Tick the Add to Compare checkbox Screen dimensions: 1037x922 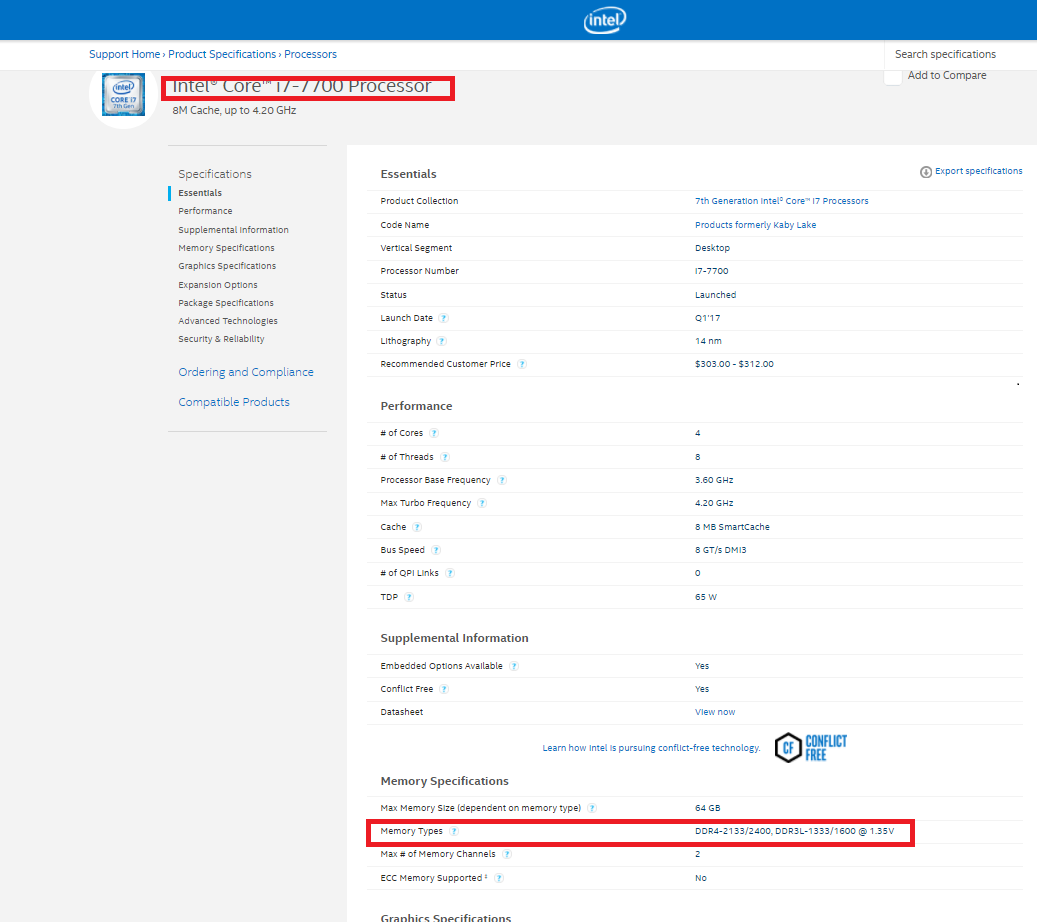893,76
